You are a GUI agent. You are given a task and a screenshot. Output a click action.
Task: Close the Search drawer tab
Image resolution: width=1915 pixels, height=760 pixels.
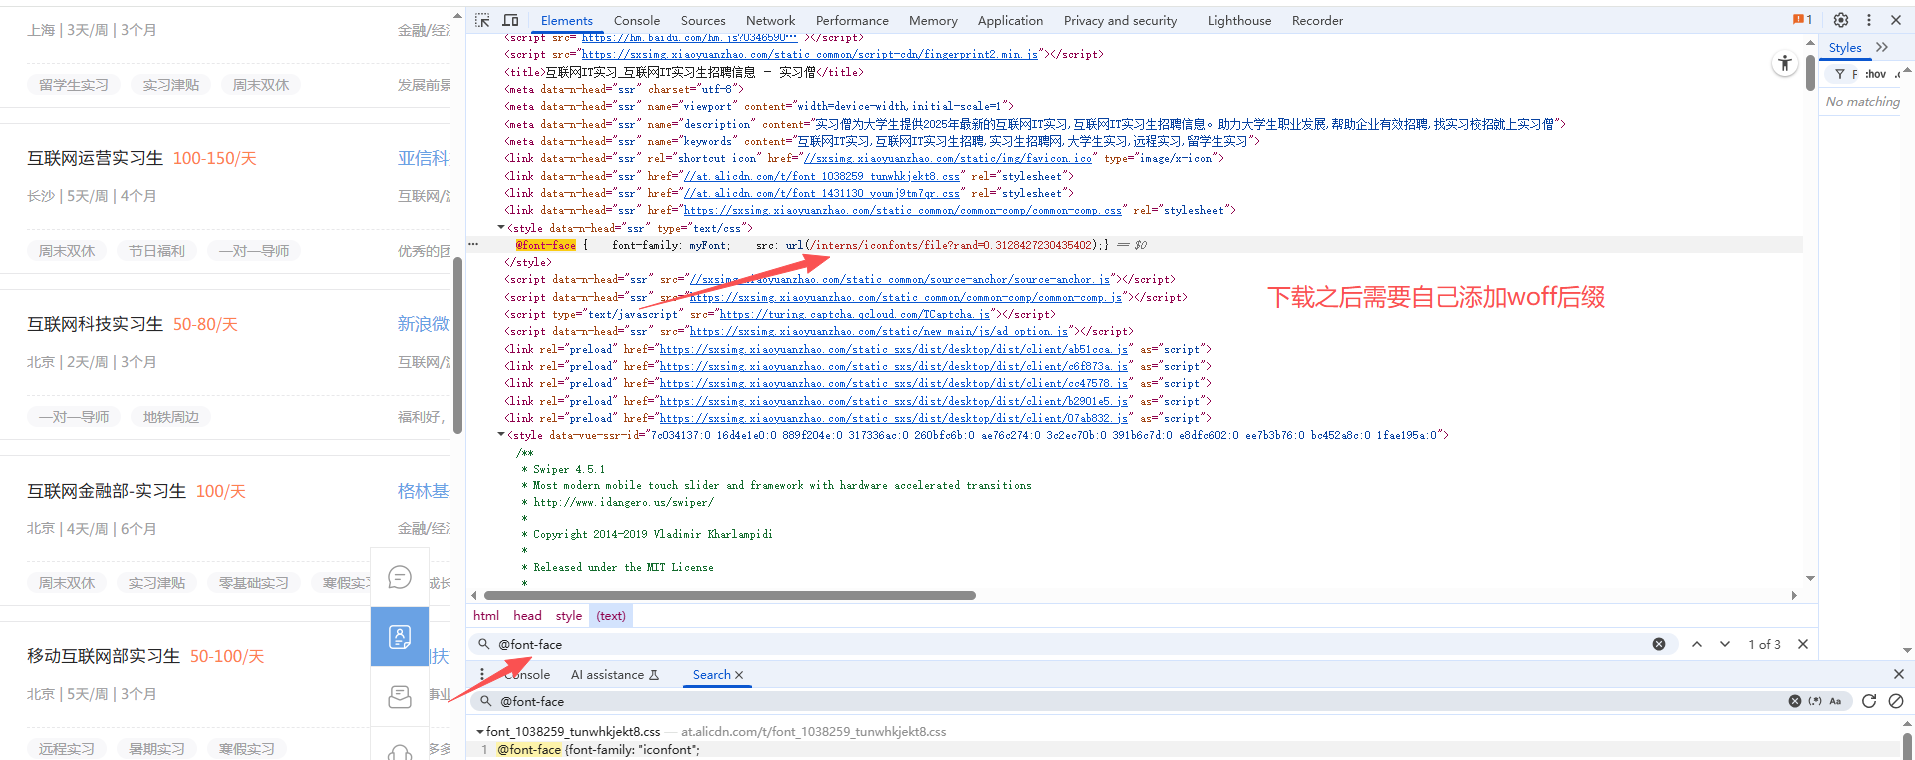pos(739,675)
